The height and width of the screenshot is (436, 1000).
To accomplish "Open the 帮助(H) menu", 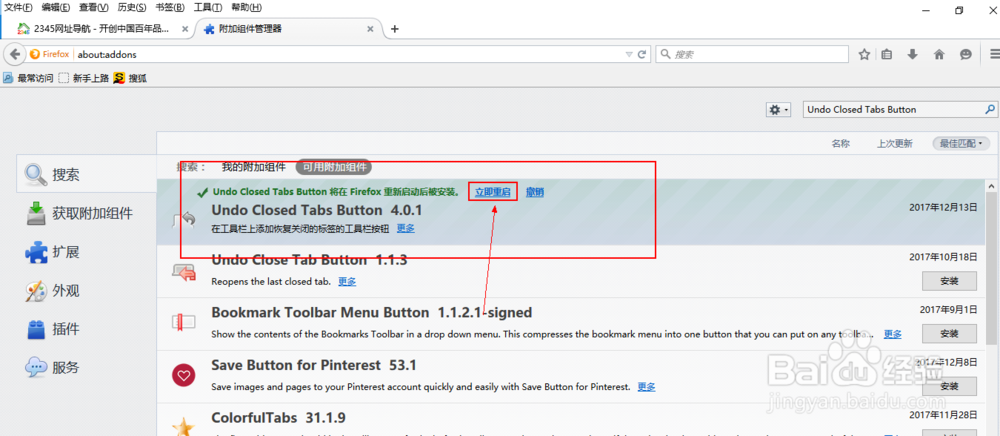I will (246, 8).
